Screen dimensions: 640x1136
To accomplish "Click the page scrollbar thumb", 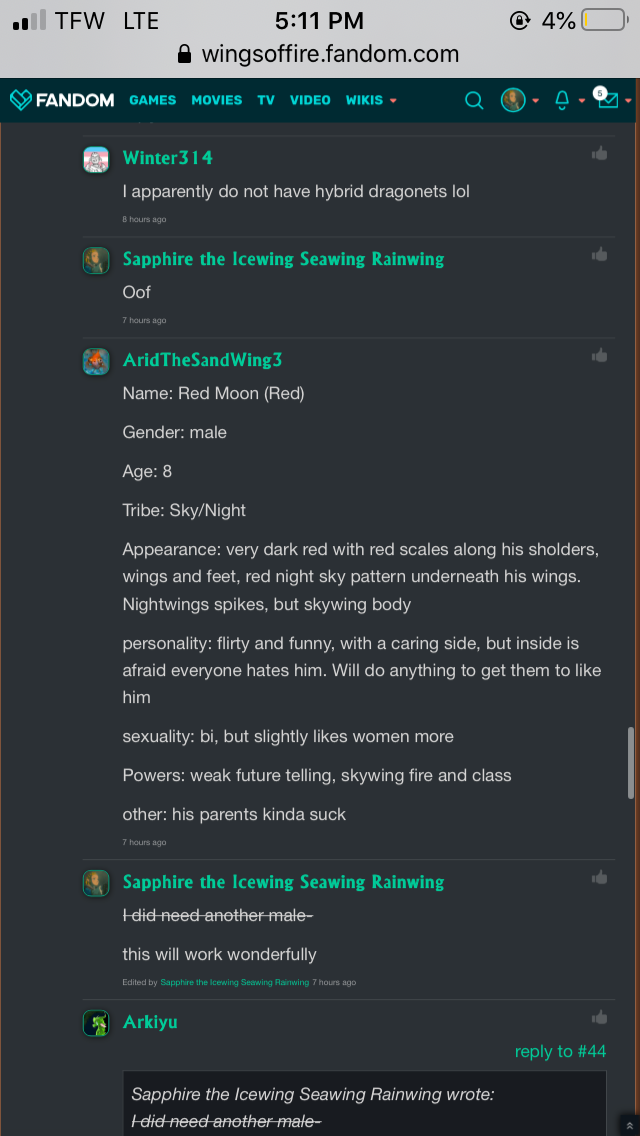I will 630,762.
